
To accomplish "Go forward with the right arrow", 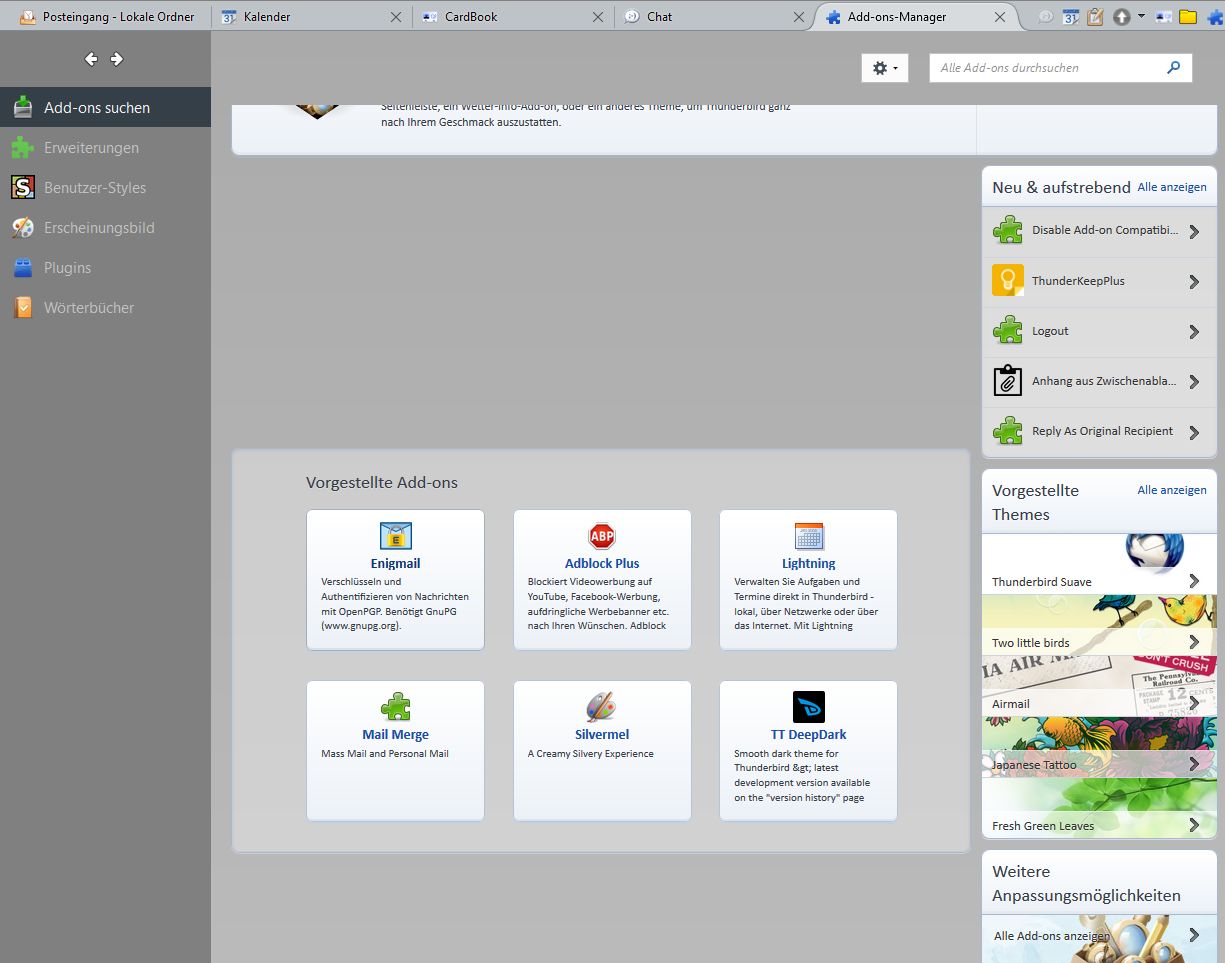I will [x=117, y=59].
